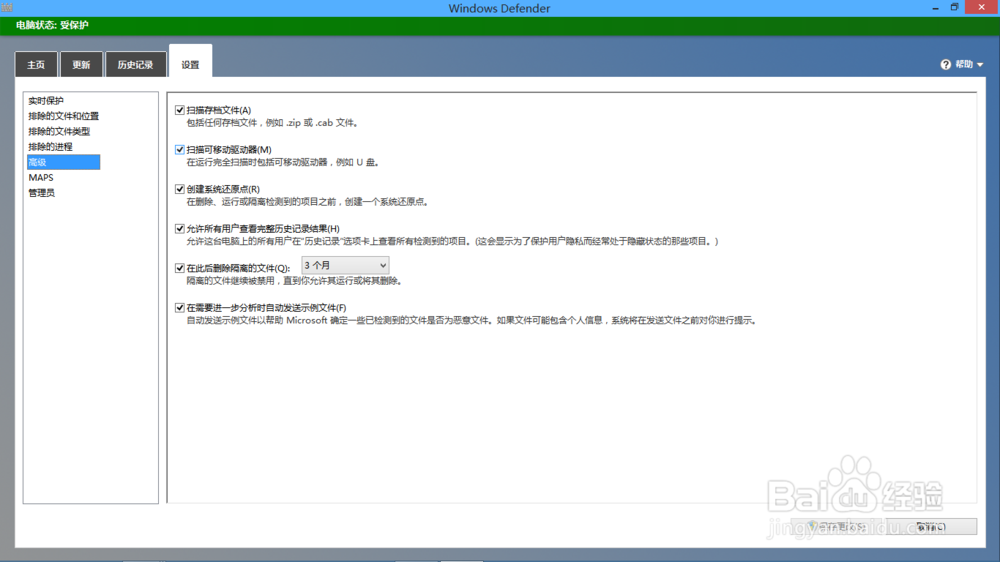Click description 隔离的文件继续被禁用

pyautogui.click(x=295, y=281)
